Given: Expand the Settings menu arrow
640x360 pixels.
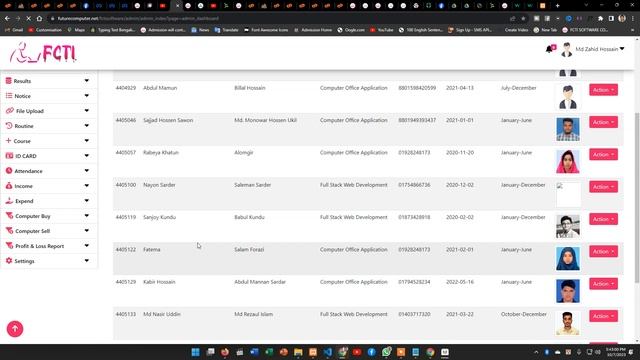Looking at the screenshot, I should pos(87,260).
